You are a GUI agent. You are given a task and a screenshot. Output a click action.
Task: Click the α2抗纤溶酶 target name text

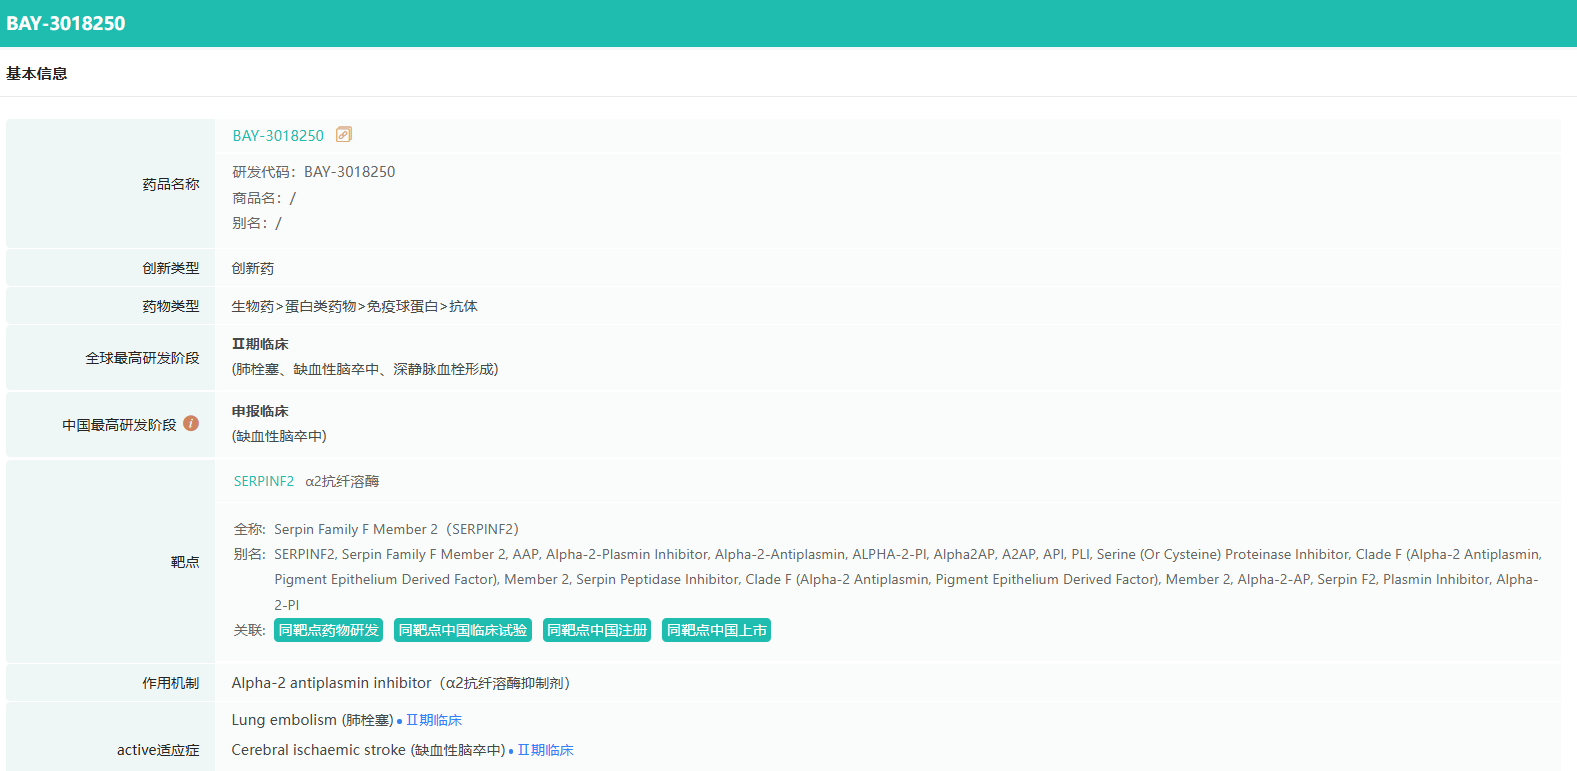tap(342, 481)
